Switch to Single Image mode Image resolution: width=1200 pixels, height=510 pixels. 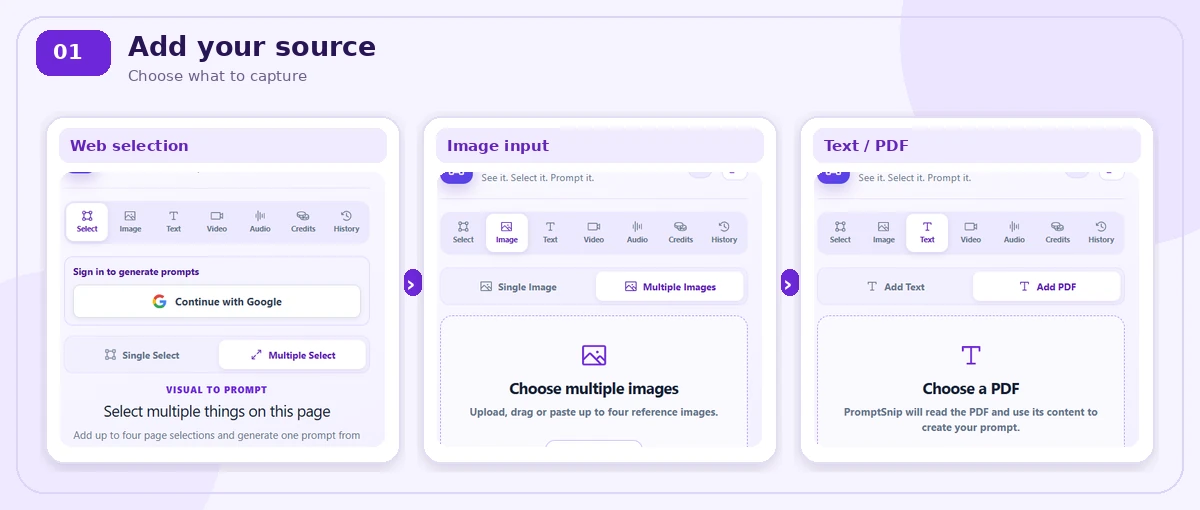[x=518, y=287]
